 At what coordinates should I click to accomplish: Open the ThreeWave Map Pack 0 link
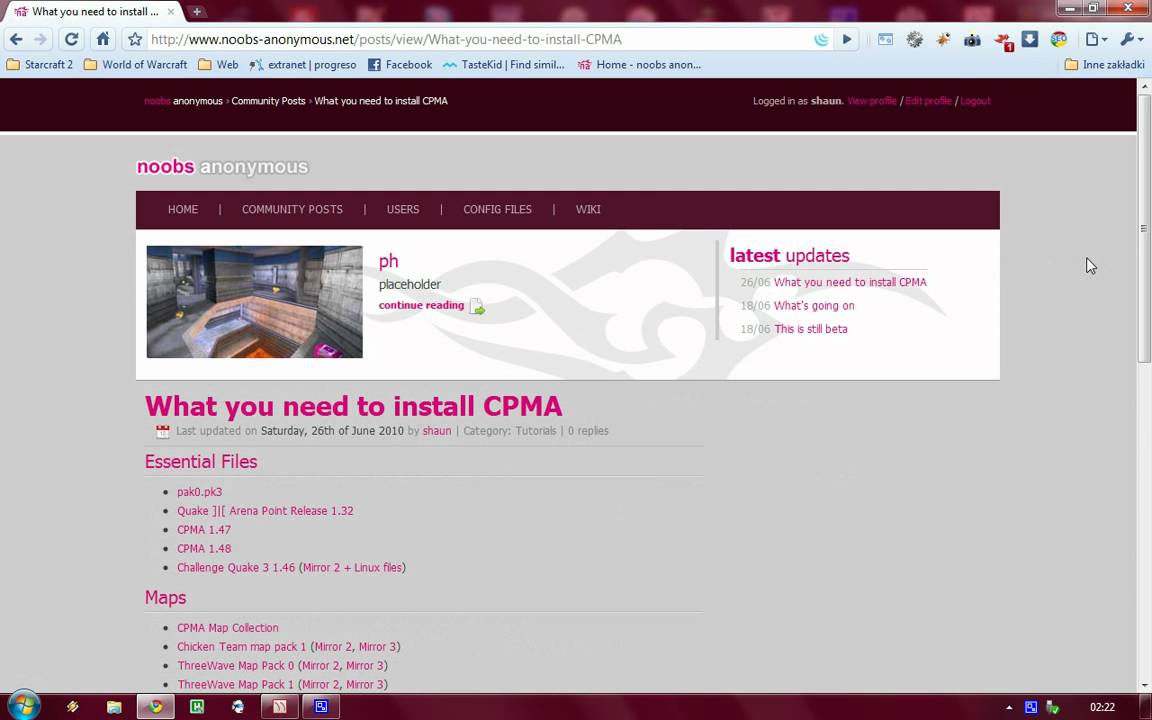(235, 666)
